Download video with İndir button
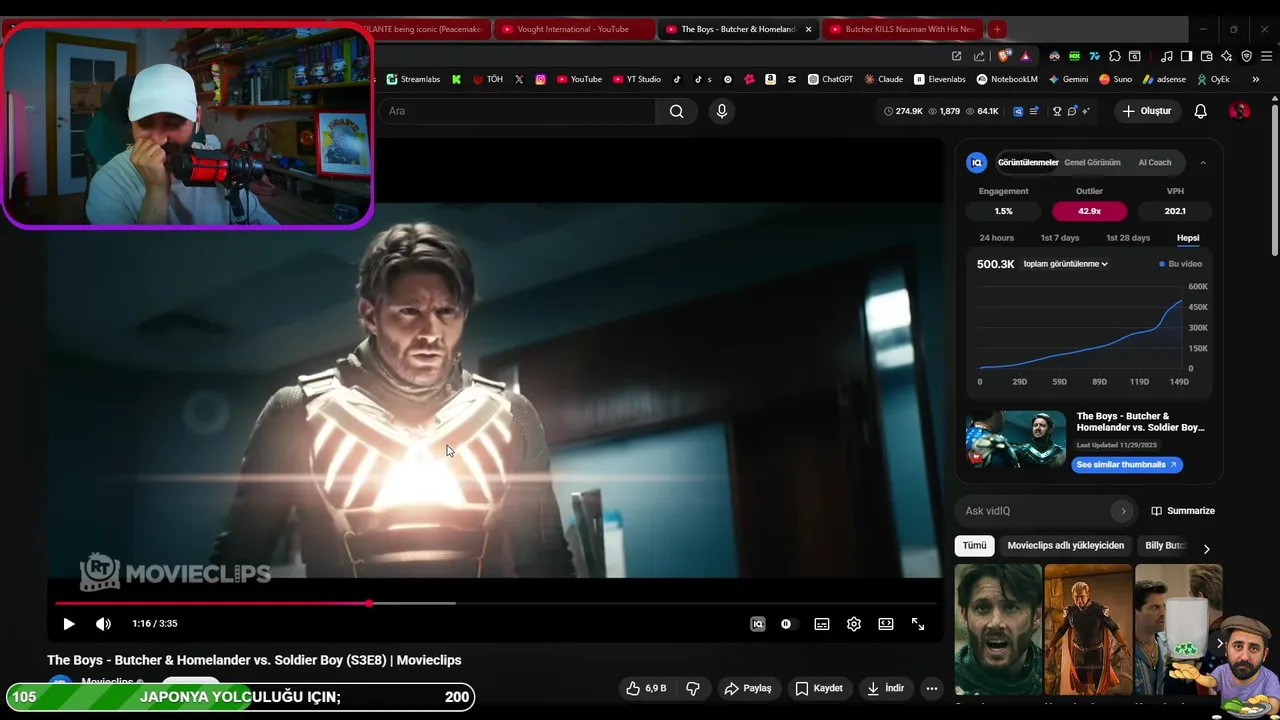This screenshot has width=1280, height=720. point(886,688)
